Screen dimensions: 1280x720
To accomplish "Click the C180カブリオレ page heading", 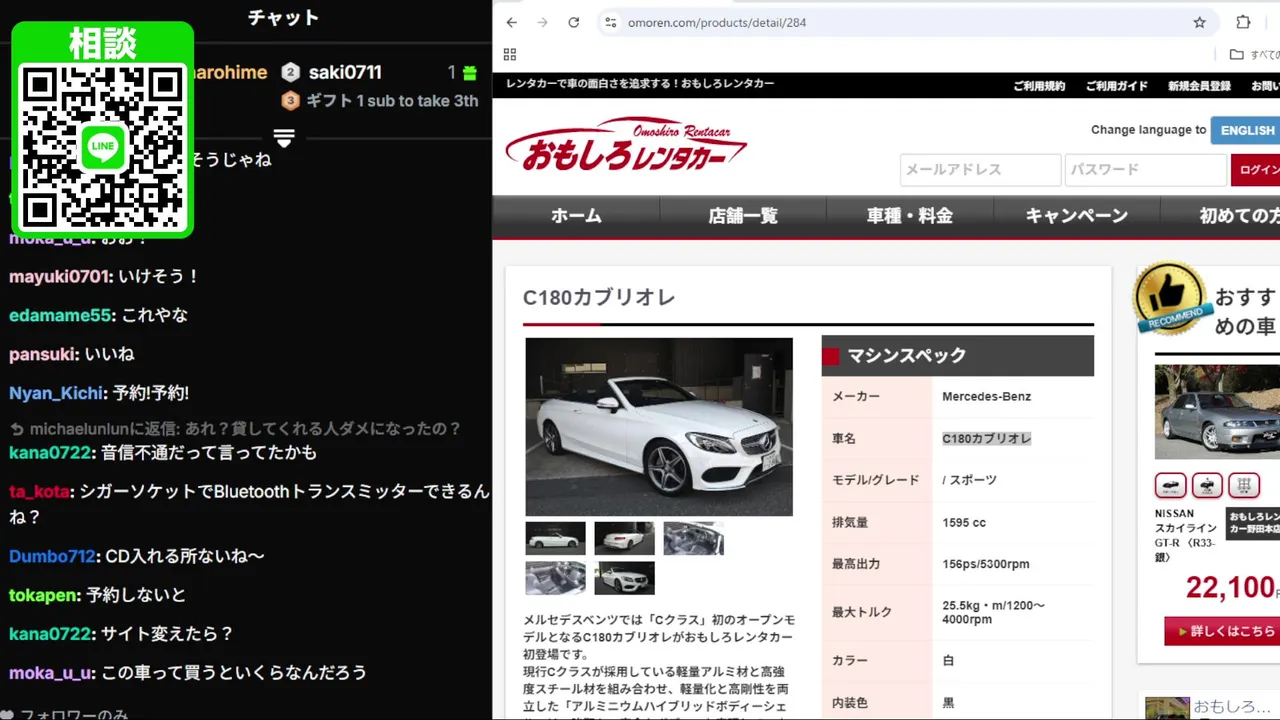I will click(599, 298).
